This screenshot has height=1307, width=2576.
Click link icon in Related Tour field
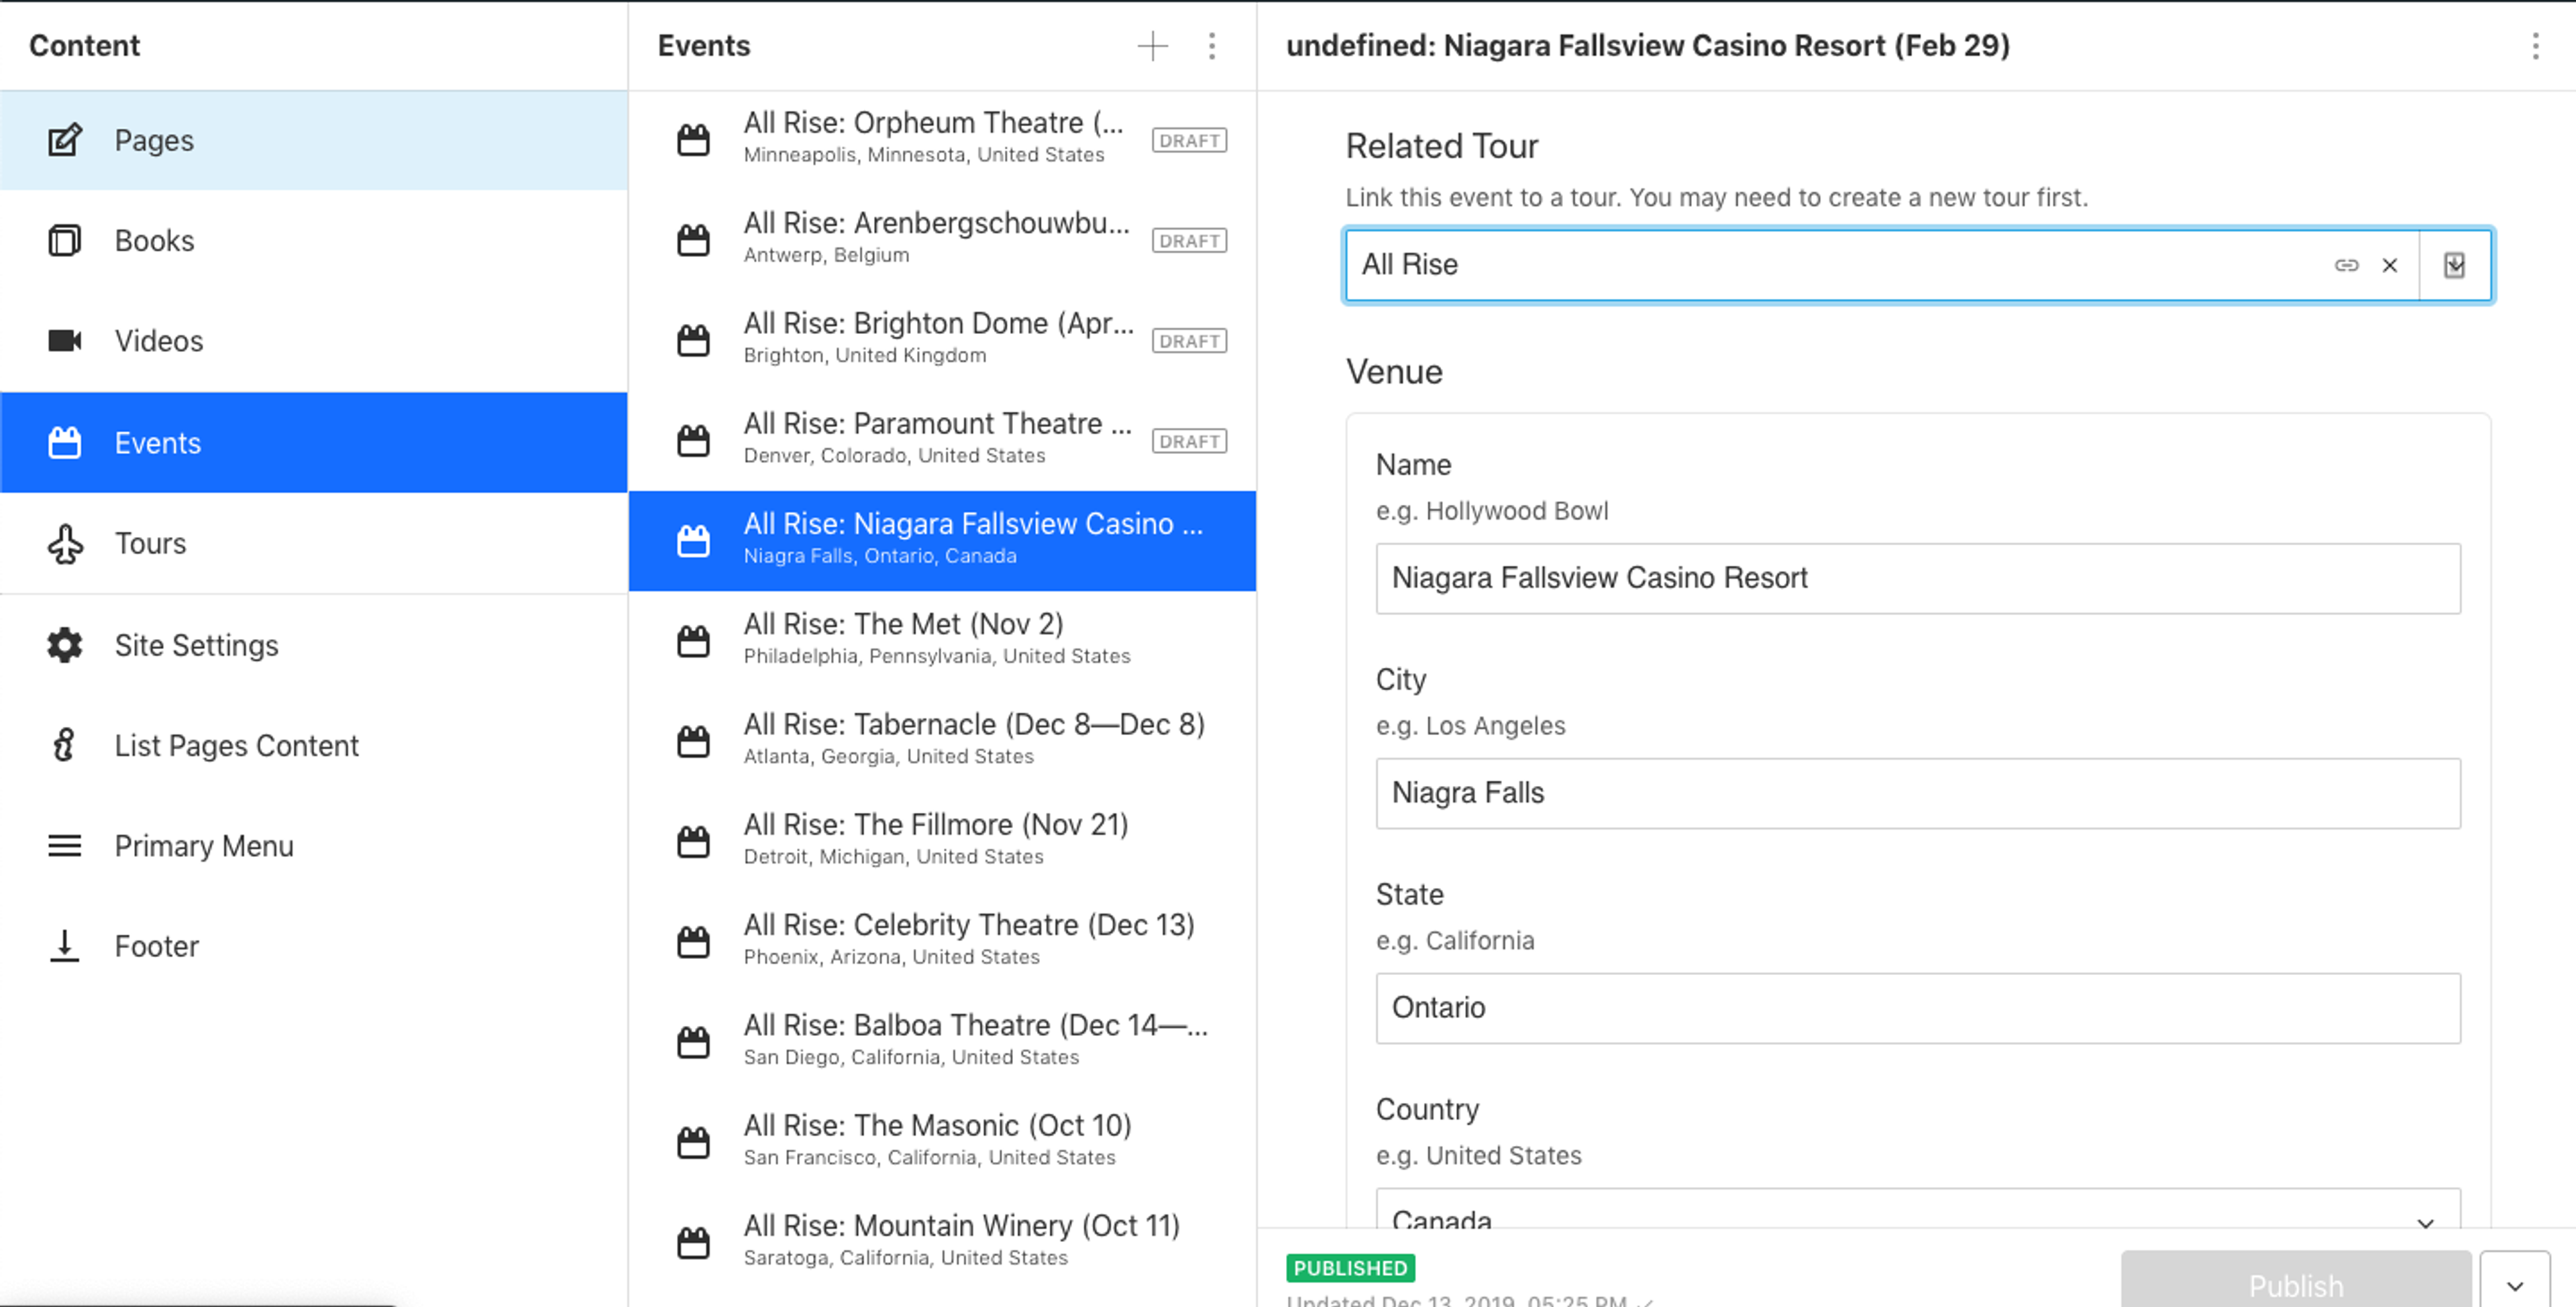pyautogui.click(x=2346, y=265)
